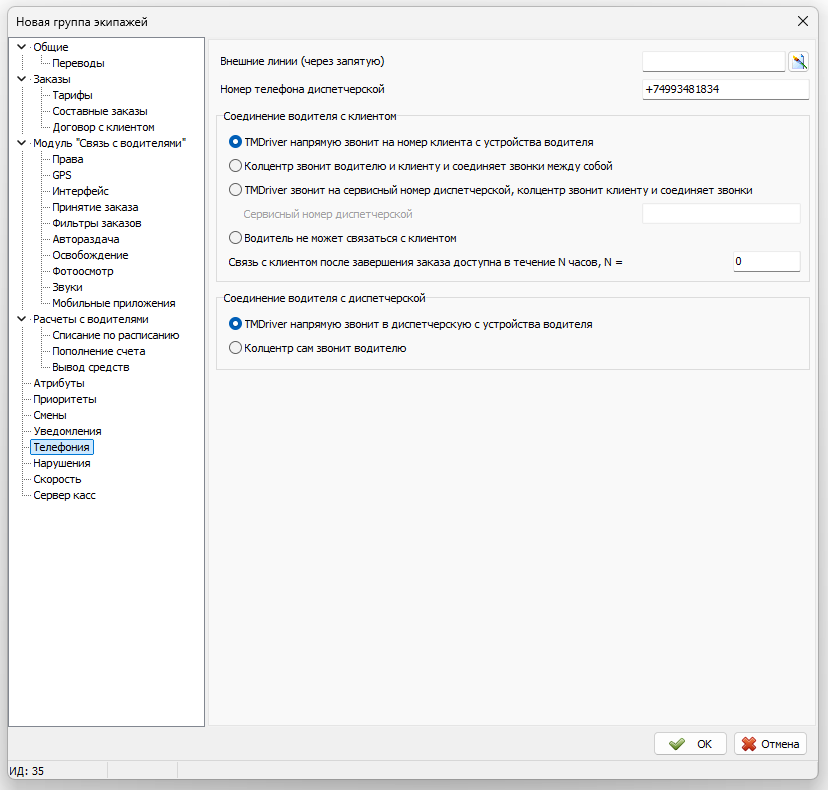This screenshot has height=790, width=828.
Task: Open the GPS settings page
Action: pos(62,175)
